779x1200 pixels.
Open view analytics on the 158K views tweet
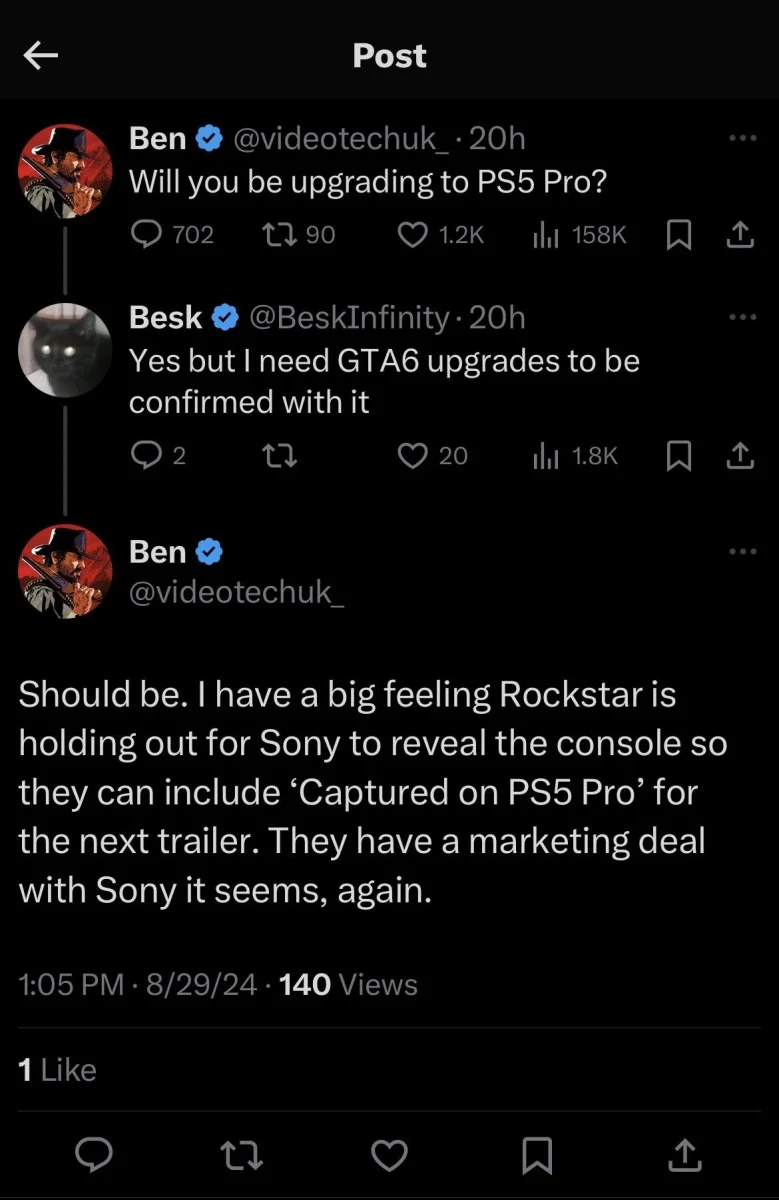545,234
